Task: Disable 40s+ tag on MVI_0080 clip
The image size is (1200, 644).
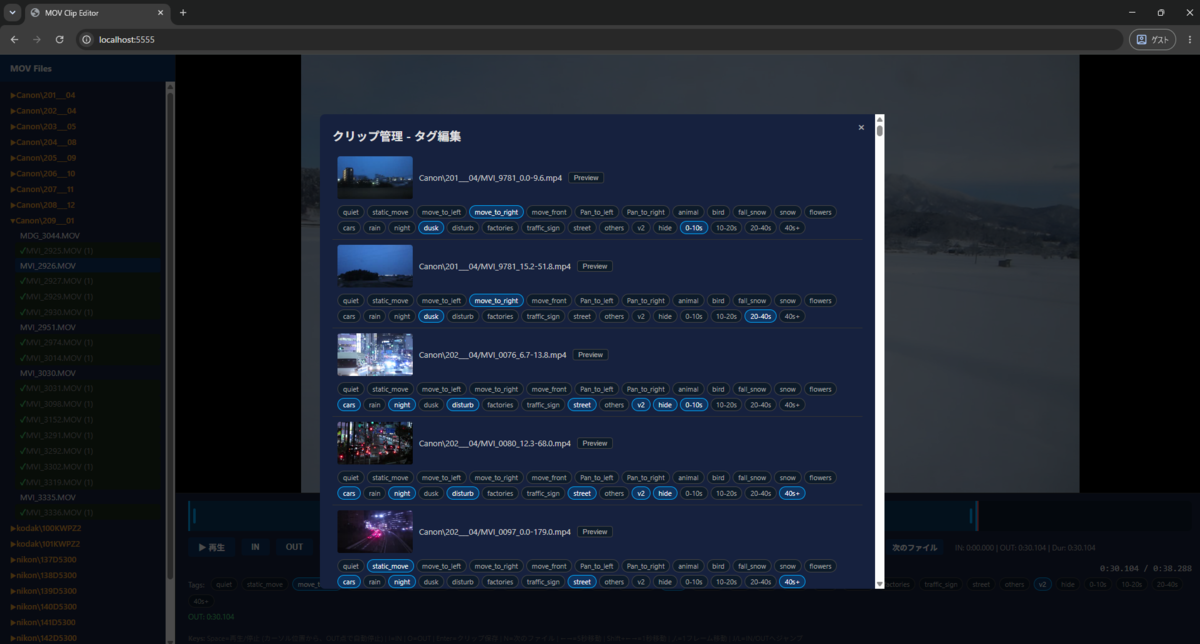Action: 792,493
